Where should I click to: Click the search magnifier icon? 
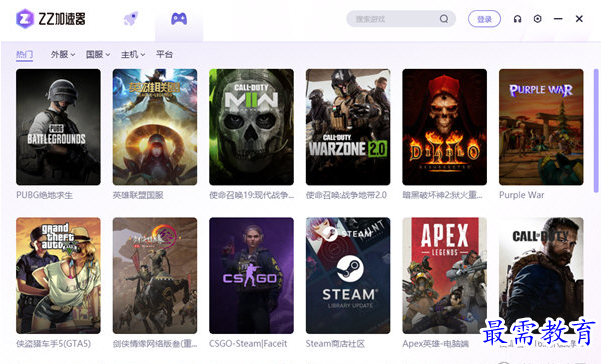pyautogui.click(x=444, y=18)
